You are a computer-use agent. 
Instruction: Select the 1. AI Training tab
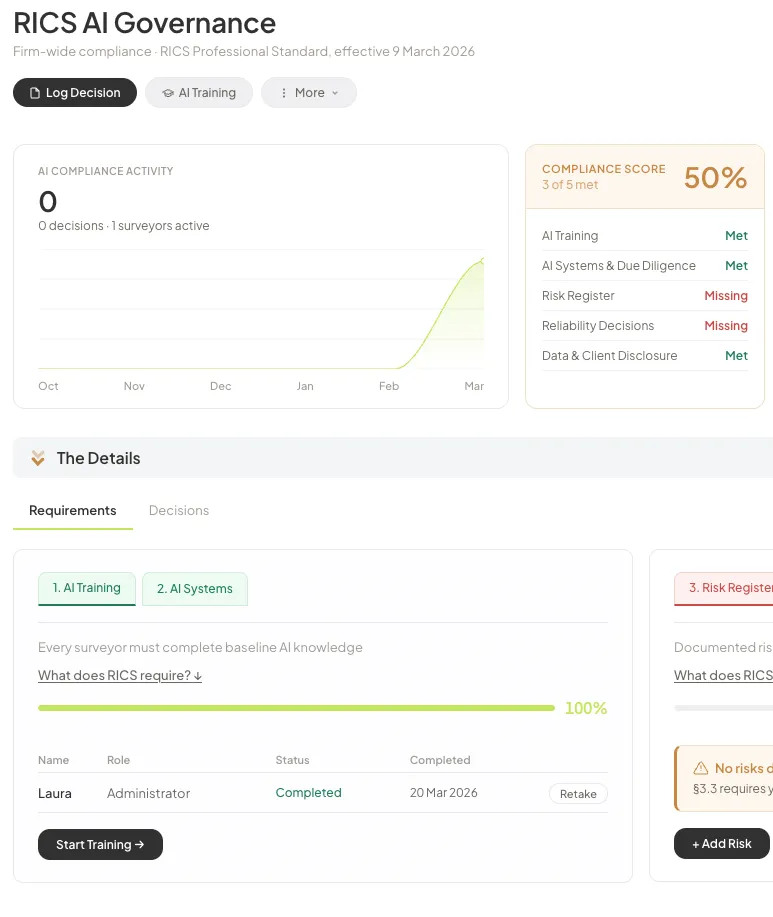tap(87, 588)
